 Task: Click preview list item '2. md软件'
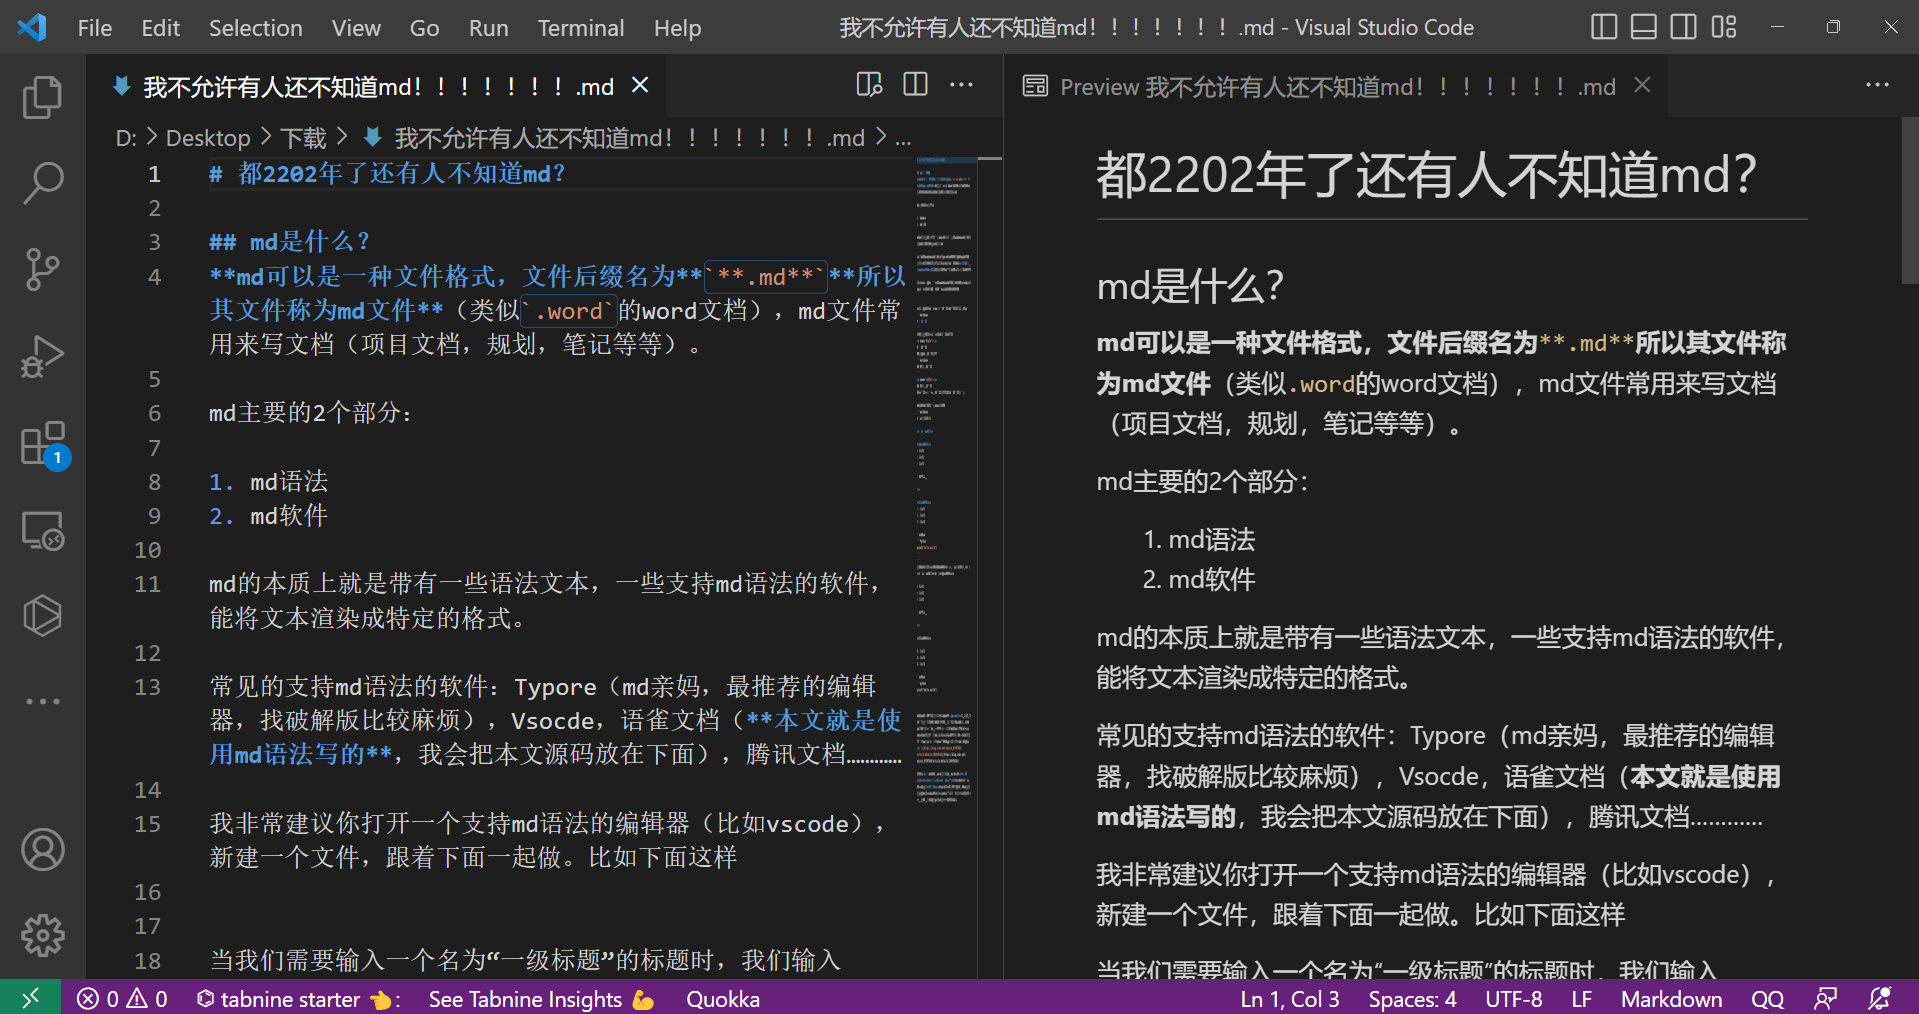pyautogui.click(x=1199, y=580)
